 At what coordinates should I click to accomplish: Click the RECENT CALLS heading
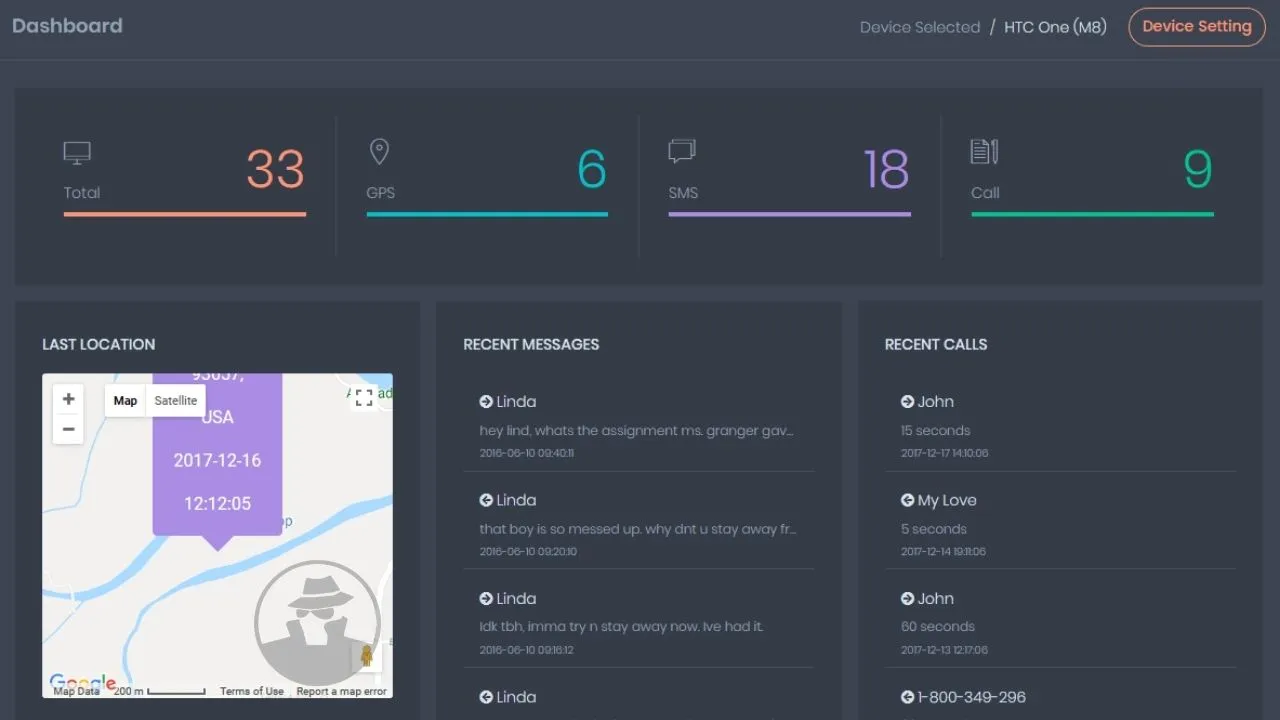tap(936, 344)
